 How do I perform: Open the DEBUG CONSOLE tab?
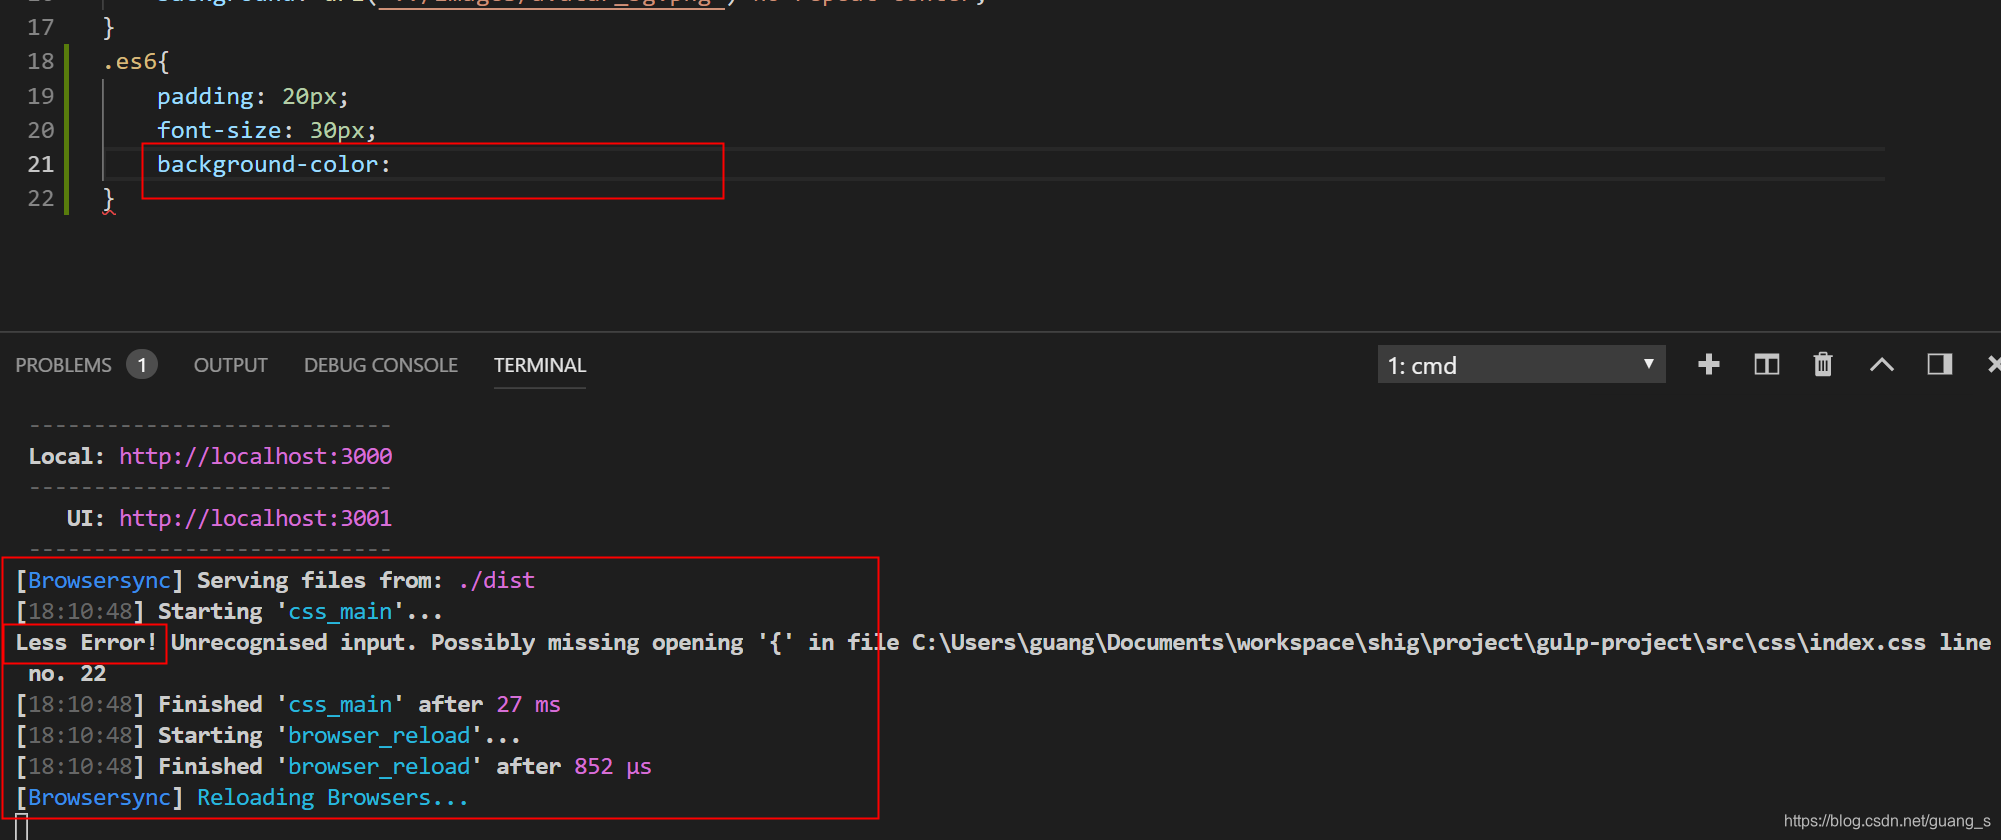point(381,365)
